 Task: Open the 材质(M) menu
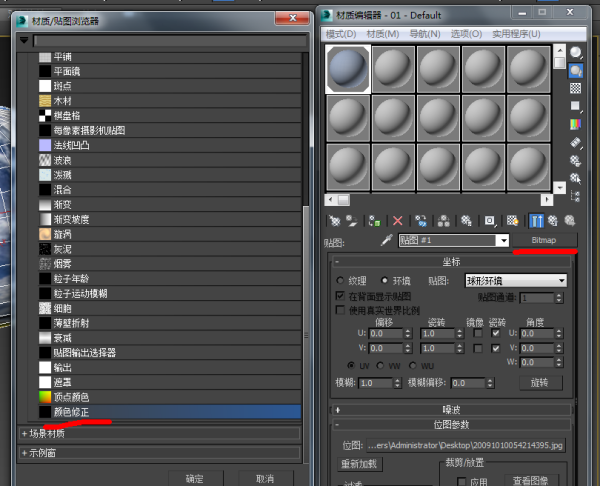coord(383,34)
